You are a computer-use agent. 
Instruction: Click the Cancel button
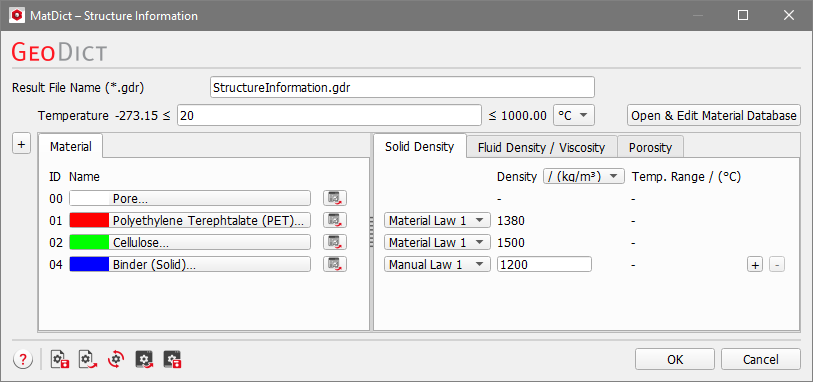click(761, 359)
